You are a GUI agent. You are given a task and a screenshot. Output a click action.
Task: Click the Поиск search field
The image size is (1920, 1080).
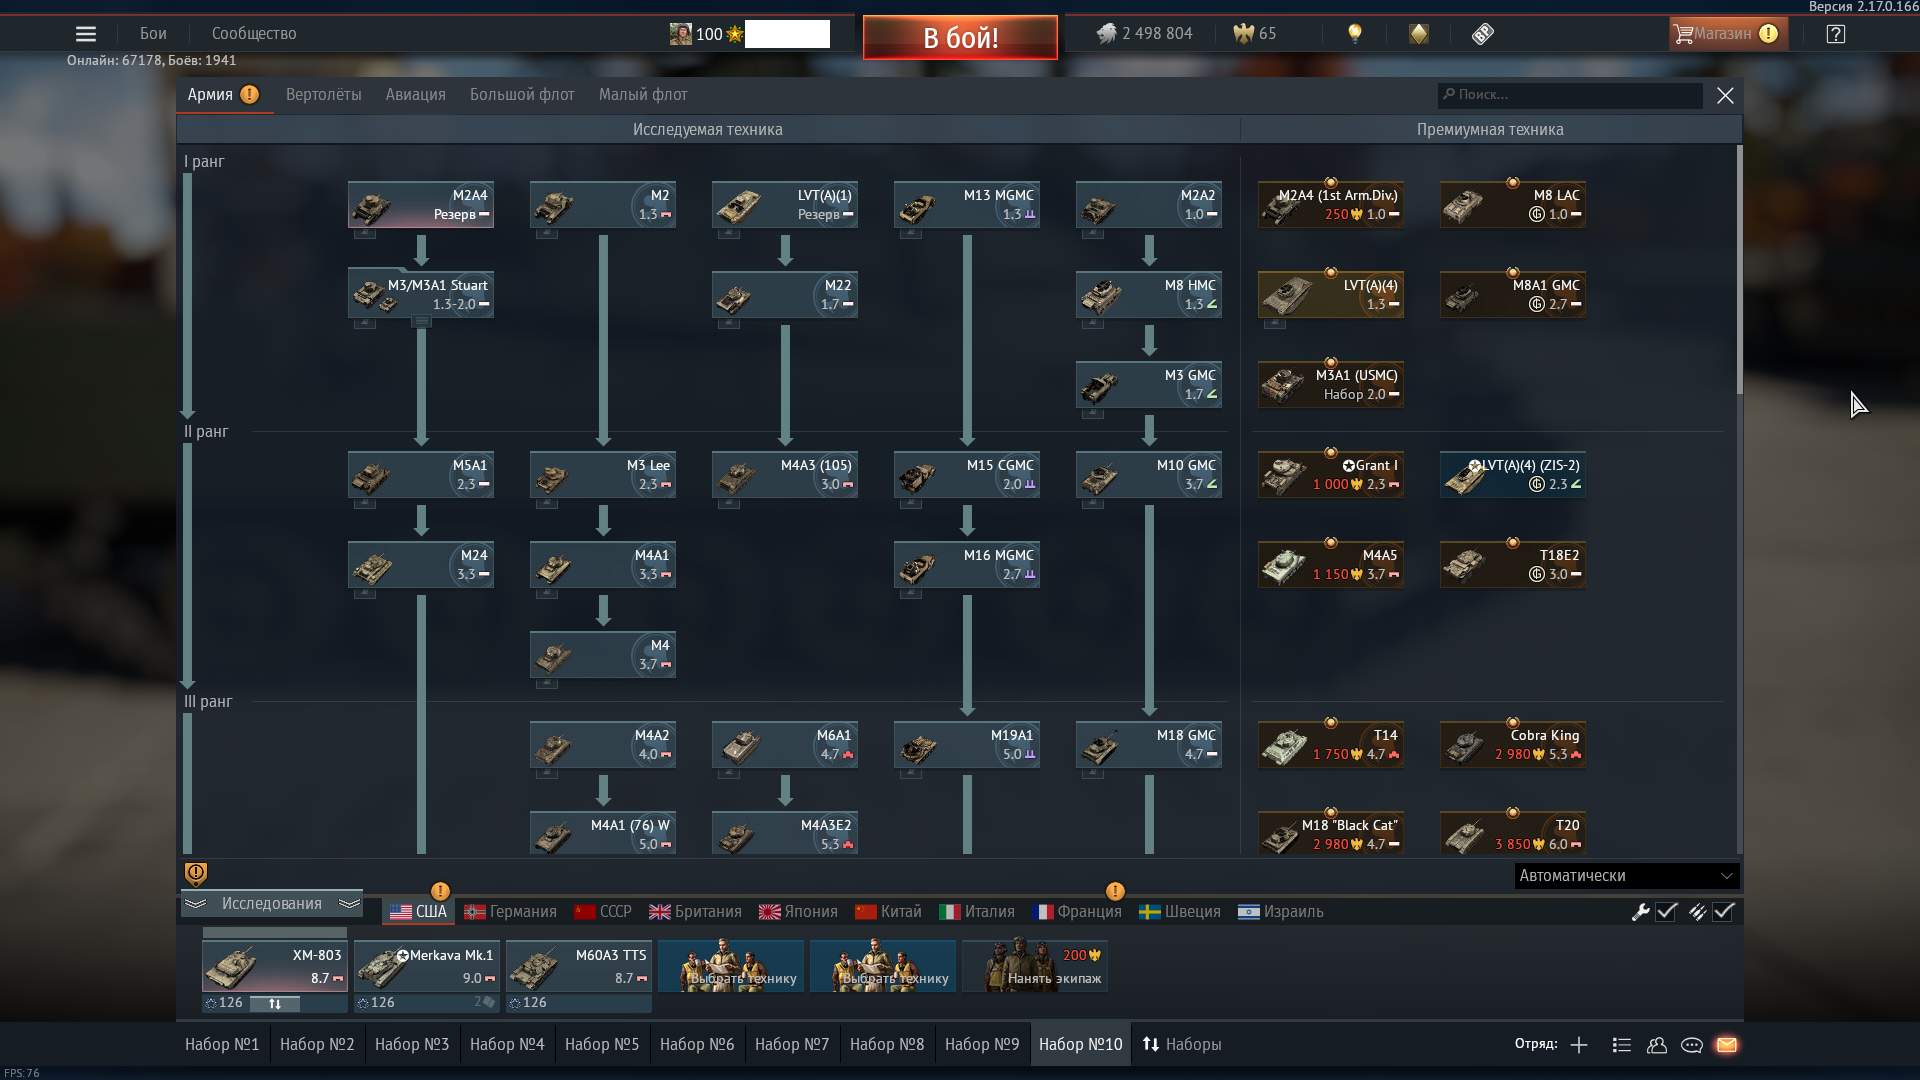coord(1570,95)
